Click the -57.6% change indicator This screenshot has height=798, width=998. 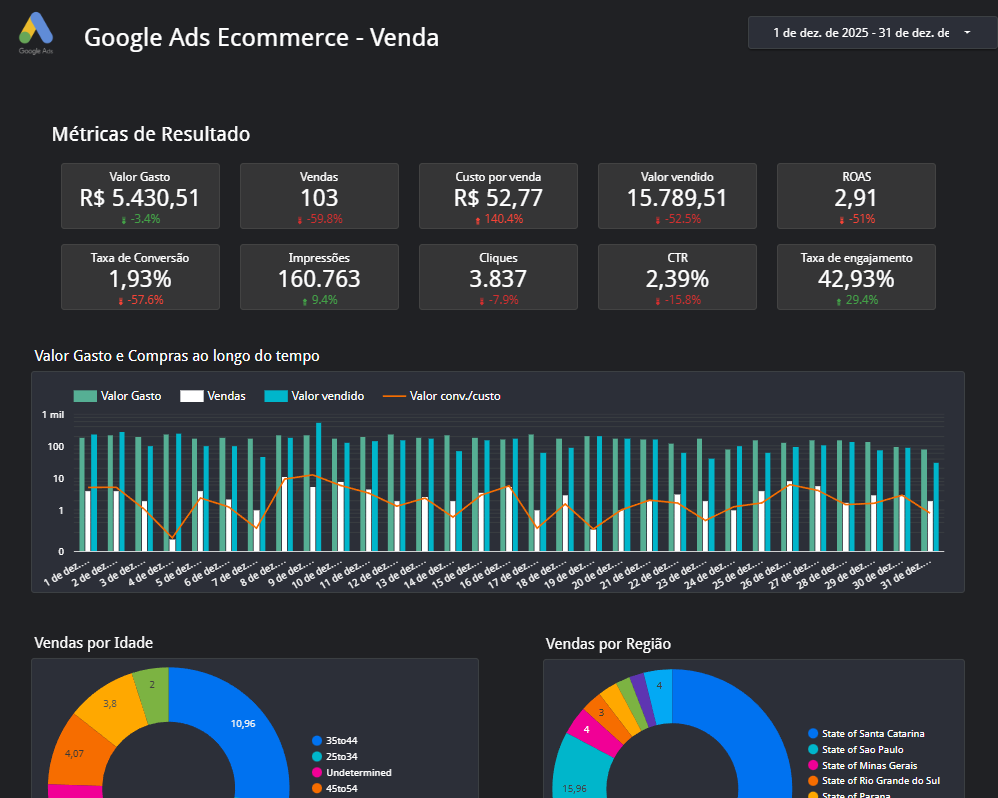pyautogui.click(x=141, y=300)
